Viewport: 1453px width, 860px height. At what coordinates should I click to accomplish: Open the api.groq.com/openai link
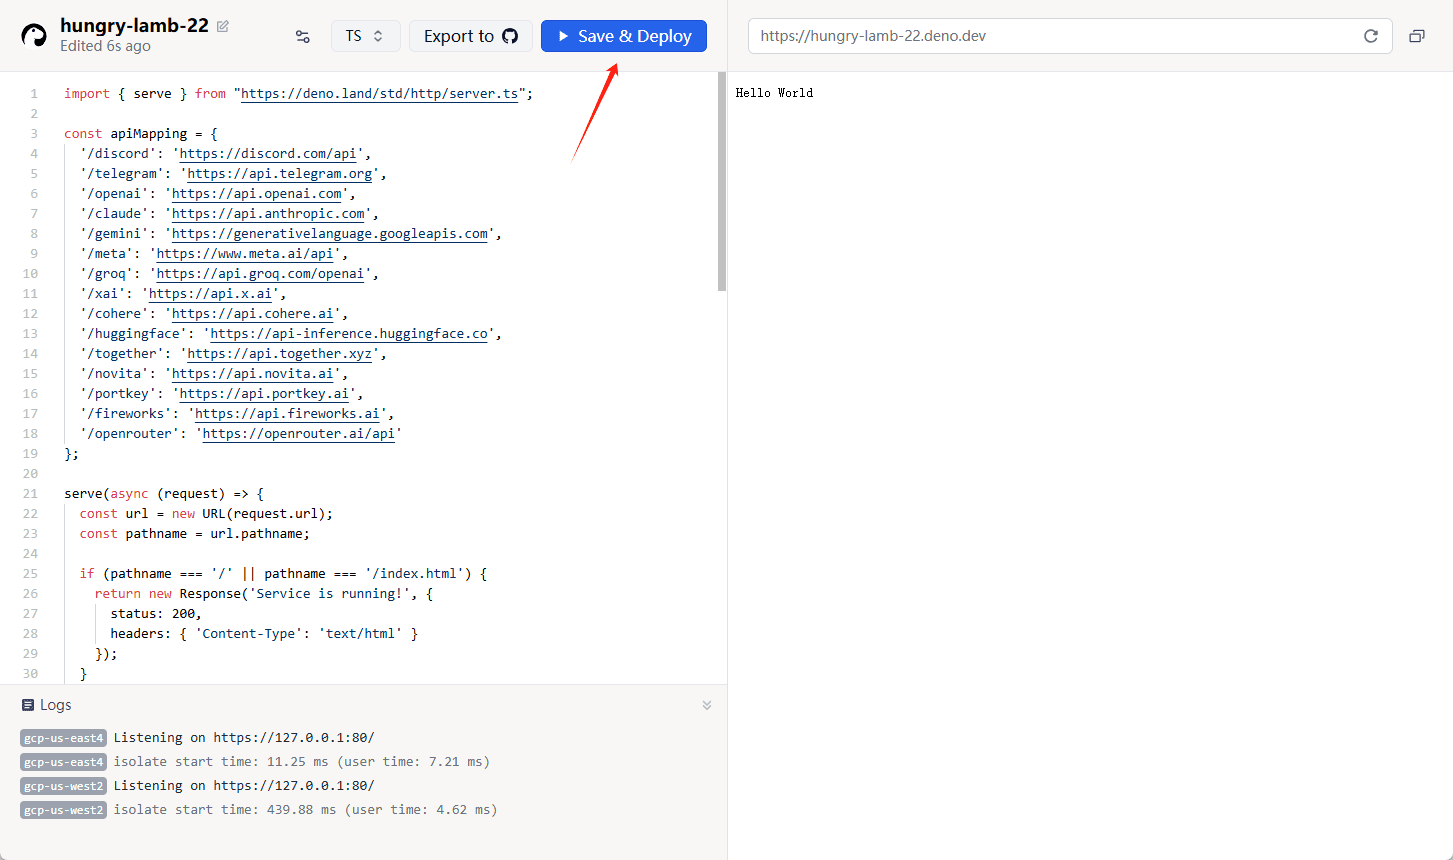[x=261, y=273]
